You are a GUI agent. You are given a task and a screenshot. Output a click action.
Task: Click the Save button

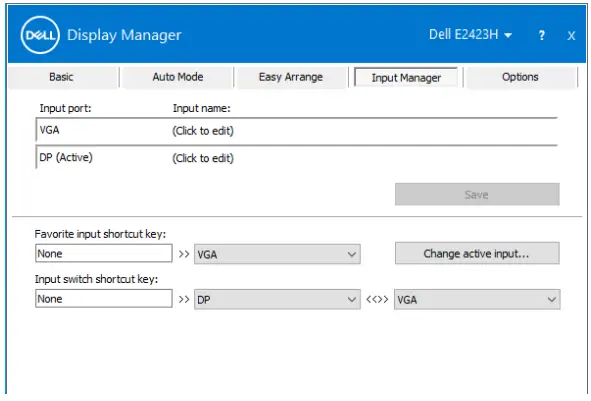coord(477,194)
